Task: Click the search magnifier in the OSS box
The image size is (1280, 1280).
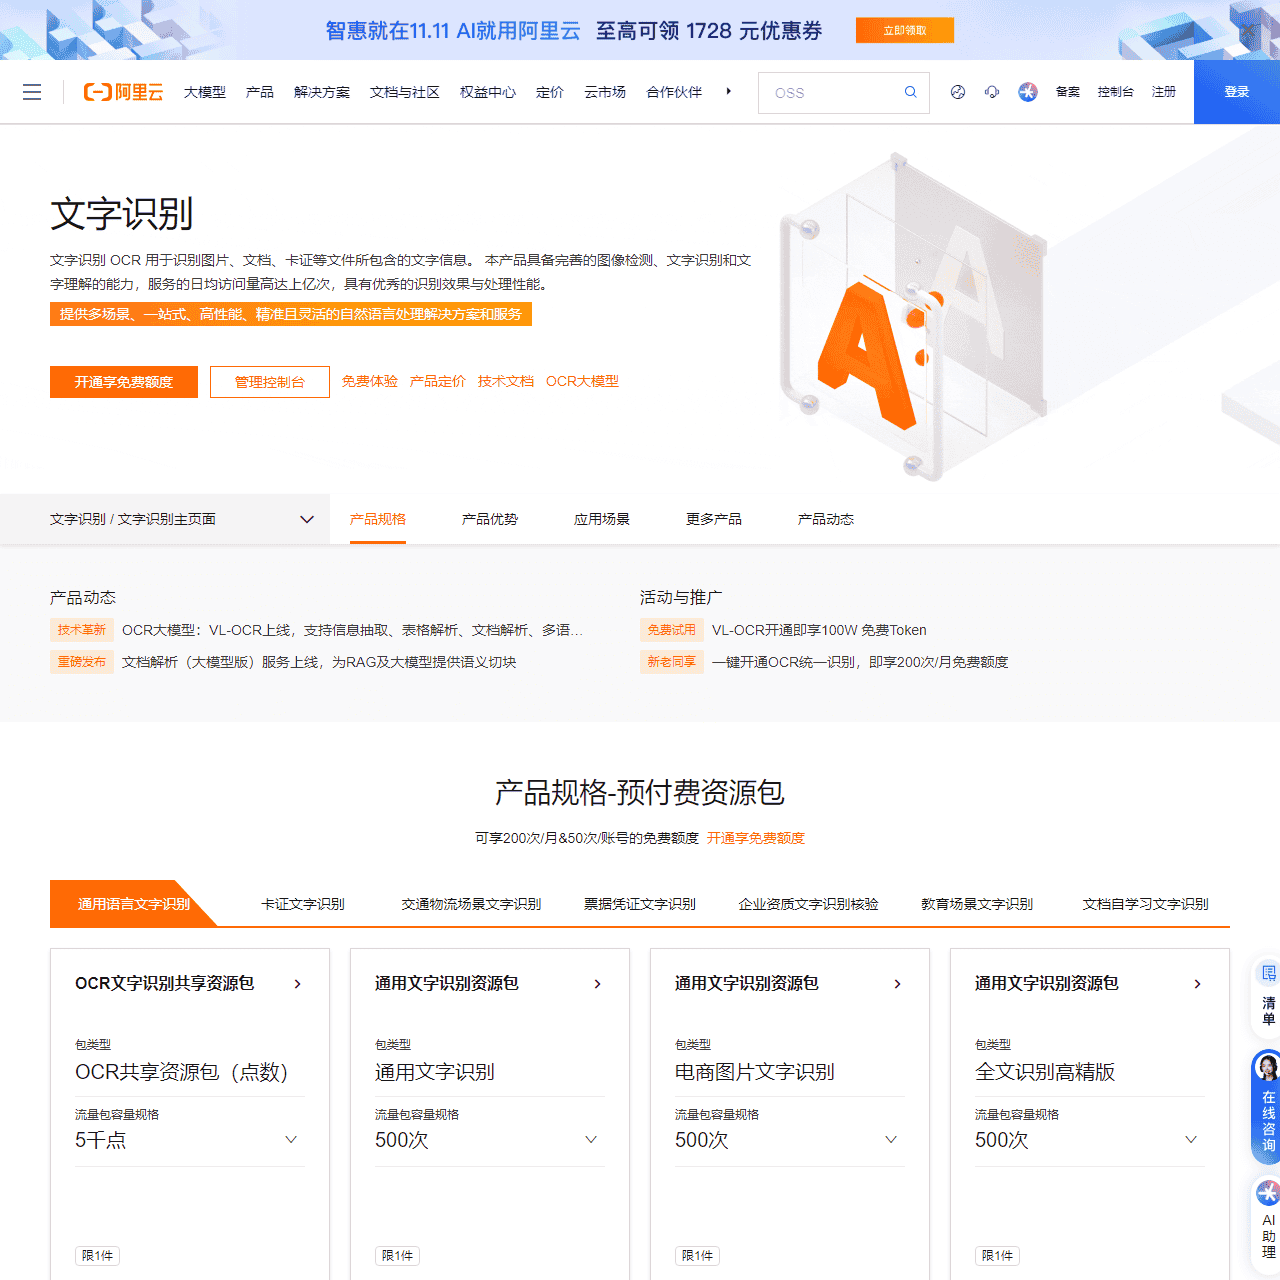Action: coord(909,92)
